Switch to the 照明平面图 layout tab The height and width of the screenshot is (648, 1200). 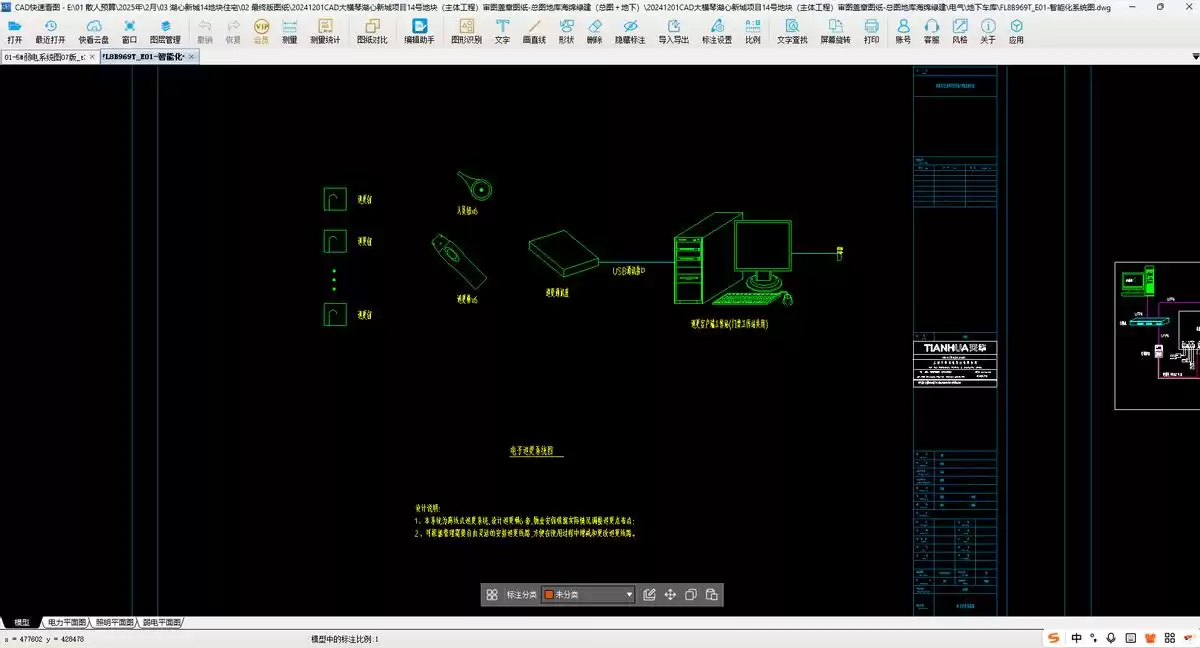point(114,622)
